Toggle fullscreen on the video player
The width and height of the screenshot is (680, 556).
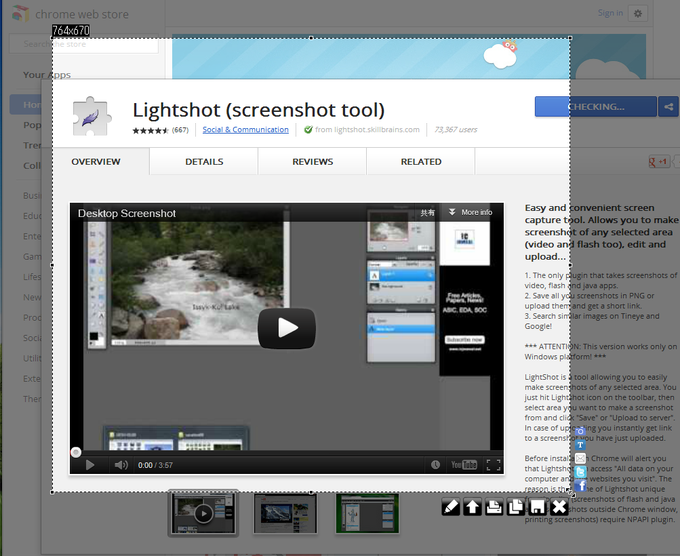[x=494, y=465]
